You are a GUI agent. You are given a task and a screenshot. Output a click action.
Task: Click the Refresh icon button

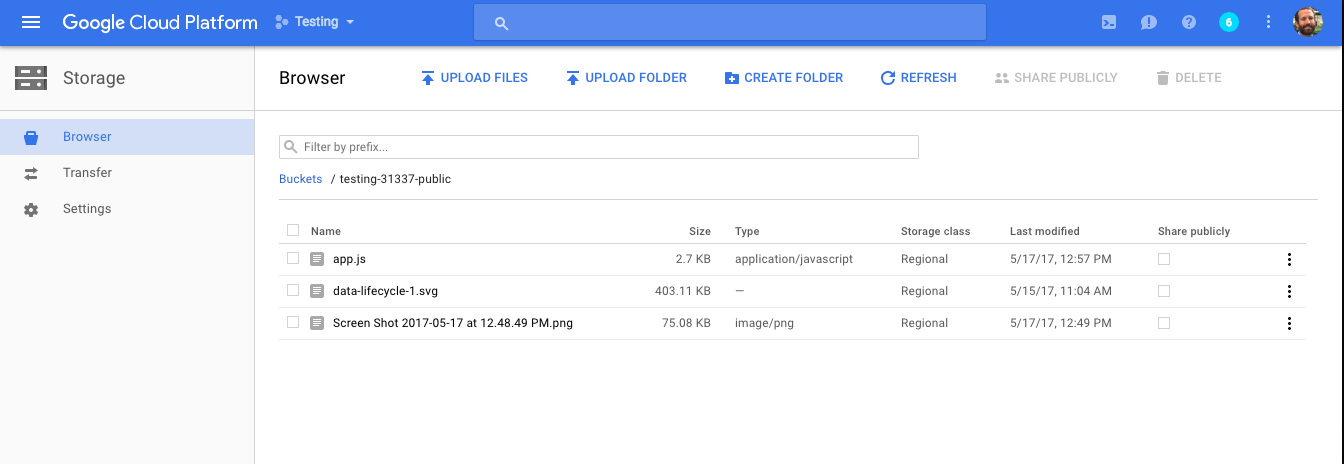point(918,78)
